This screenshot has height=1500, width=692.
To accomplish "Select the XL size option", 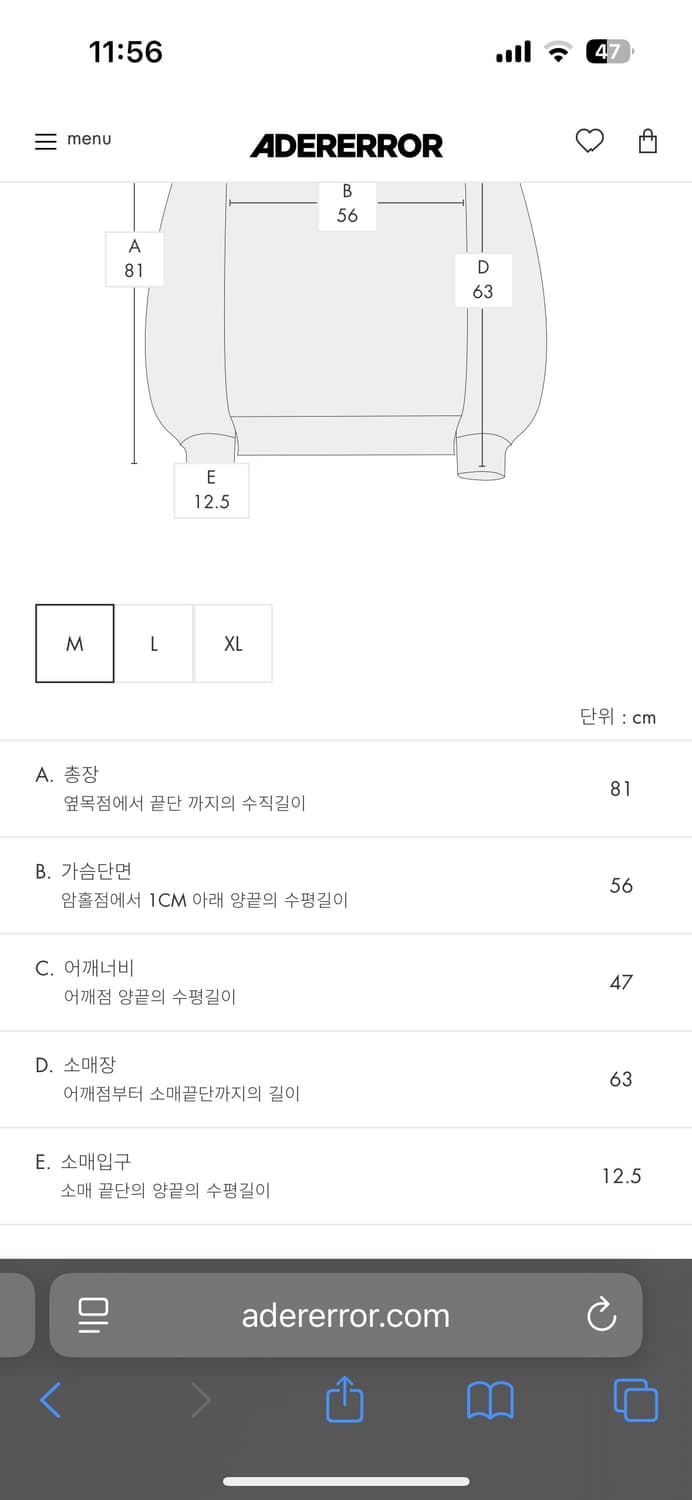I will pos(233,644).
